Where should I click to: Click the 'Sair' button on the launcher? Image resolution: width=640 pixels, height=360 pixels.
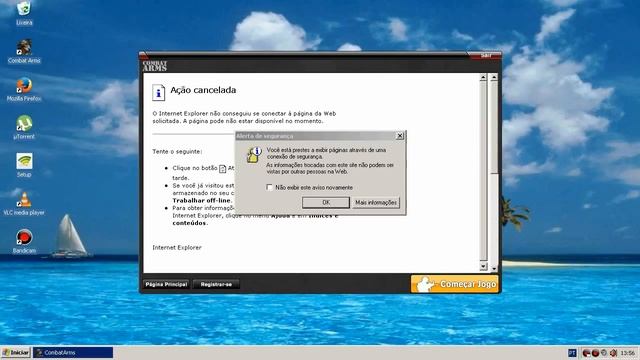point(485,56)
